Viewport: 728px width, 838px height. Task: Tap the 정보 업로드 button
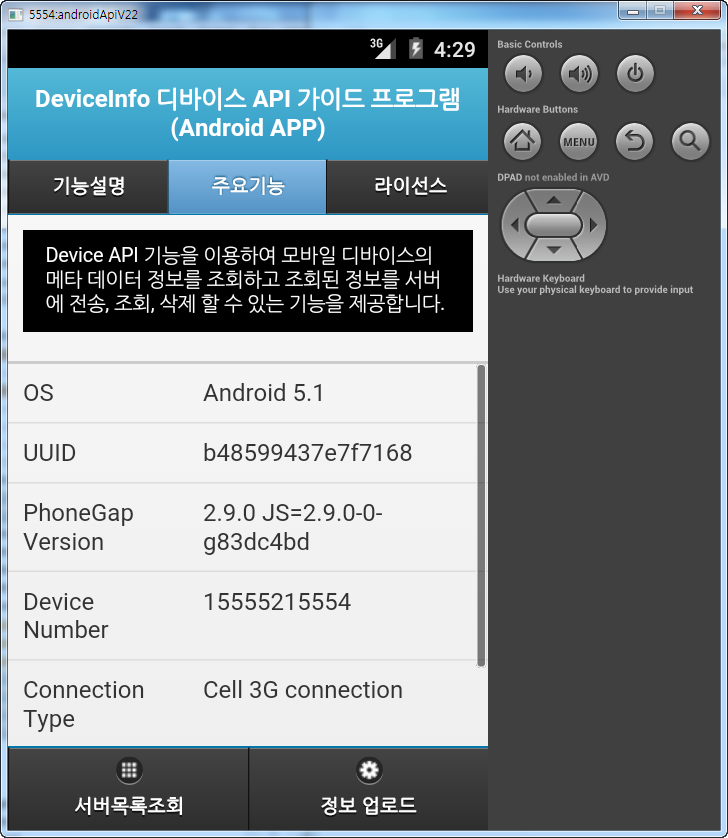368,789
